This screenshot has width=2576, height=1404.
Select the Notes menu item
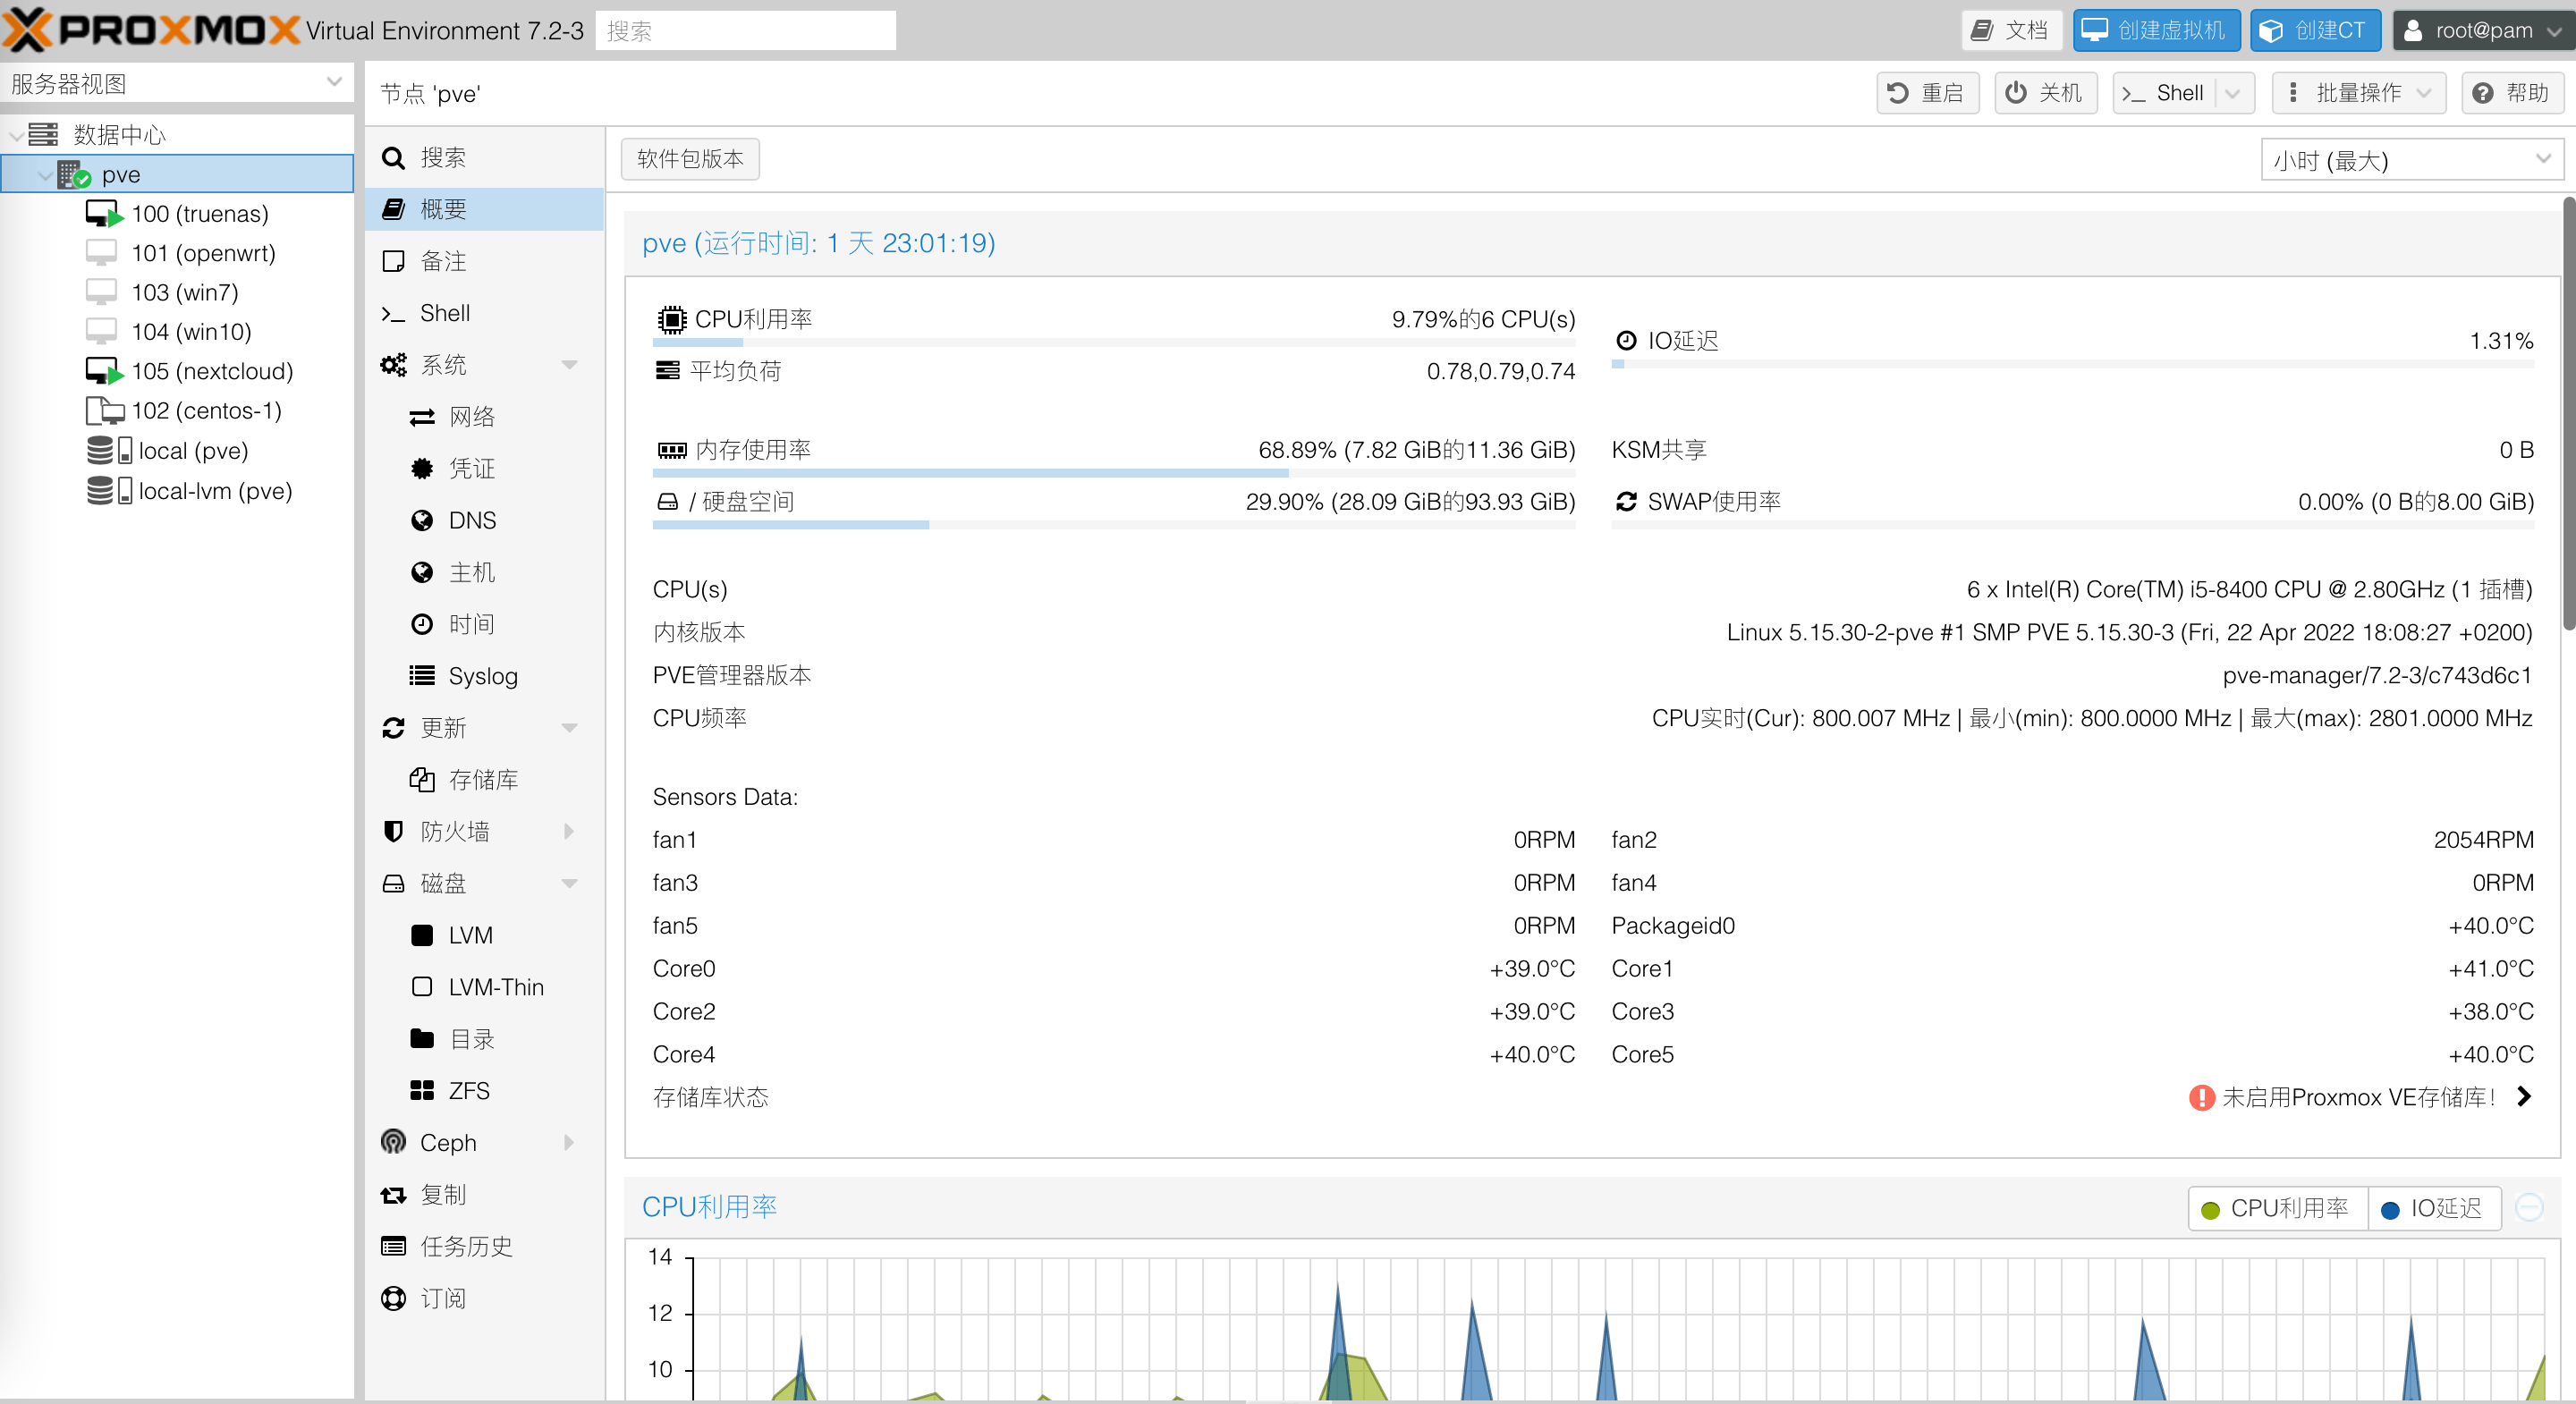442,261
